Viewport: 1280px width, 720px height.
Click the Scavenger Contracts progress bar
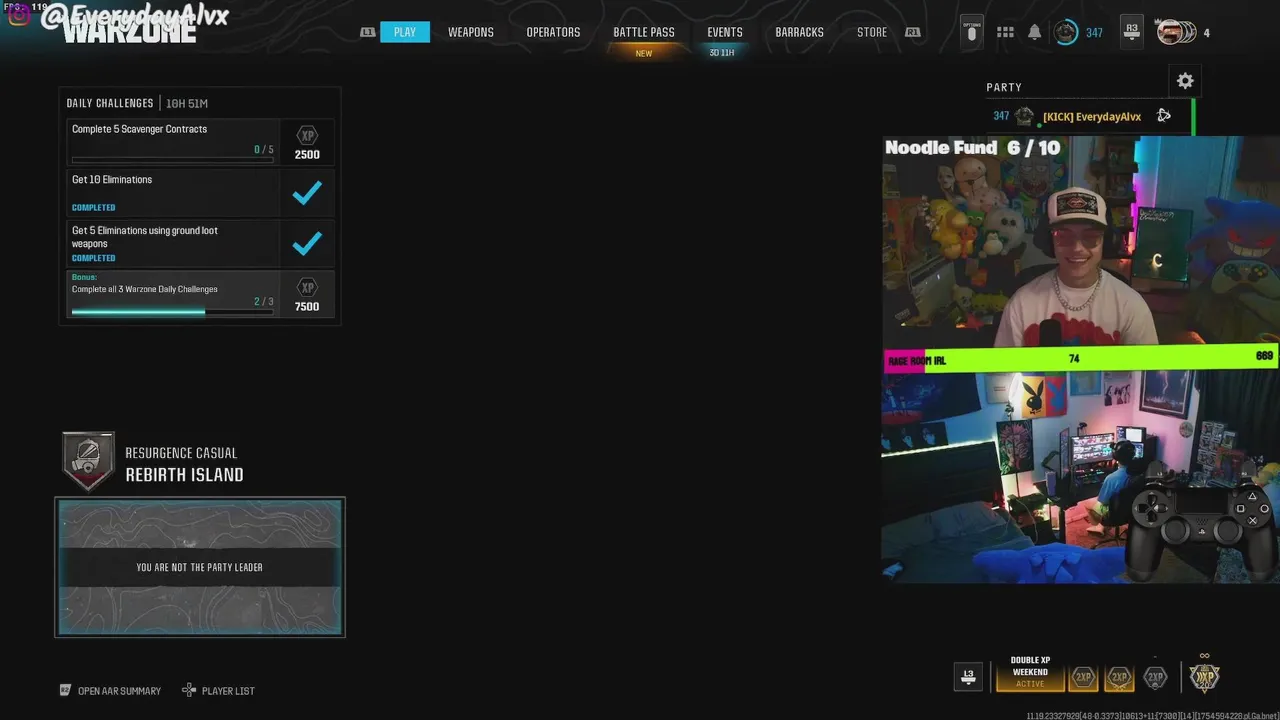click(x=172, y=160)
